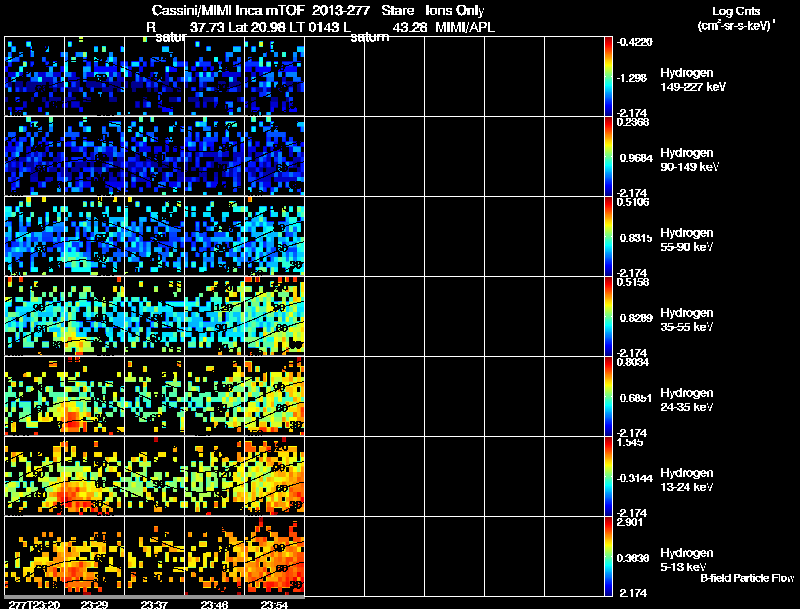The width and height of the screenshot is (800, 609).
Task: Click the 'Hydrogen 90-149 keV' row label
Action: point(690,160)
